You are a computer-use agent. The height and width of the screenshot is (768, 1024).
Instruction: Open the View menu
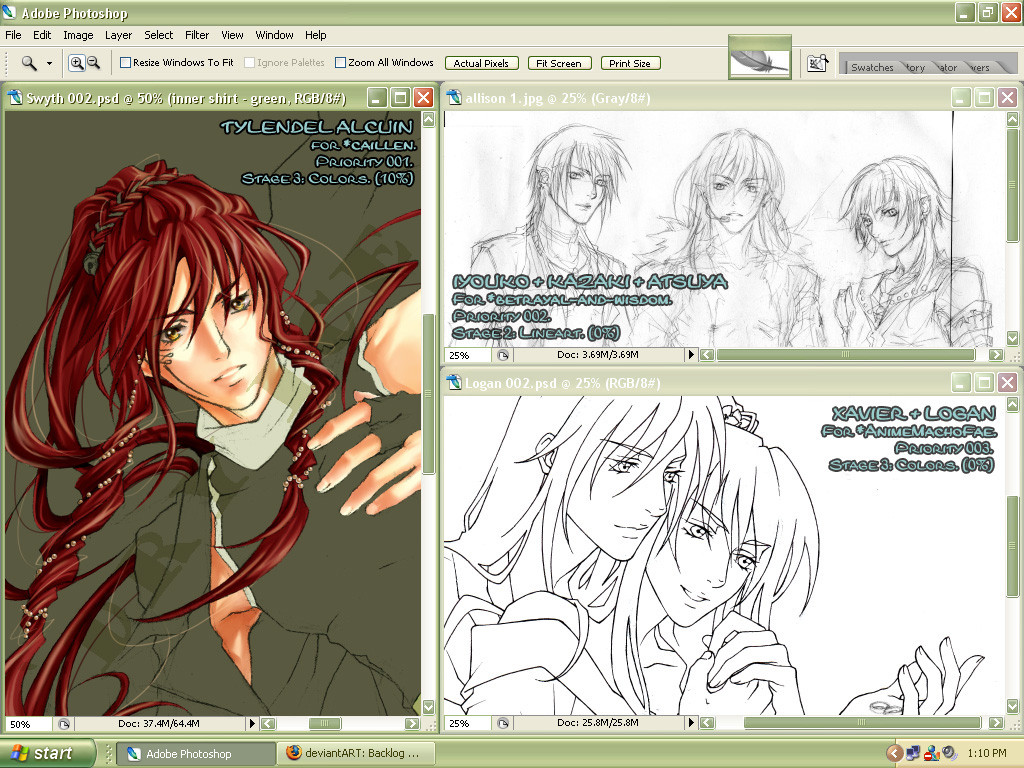point(232,35)
